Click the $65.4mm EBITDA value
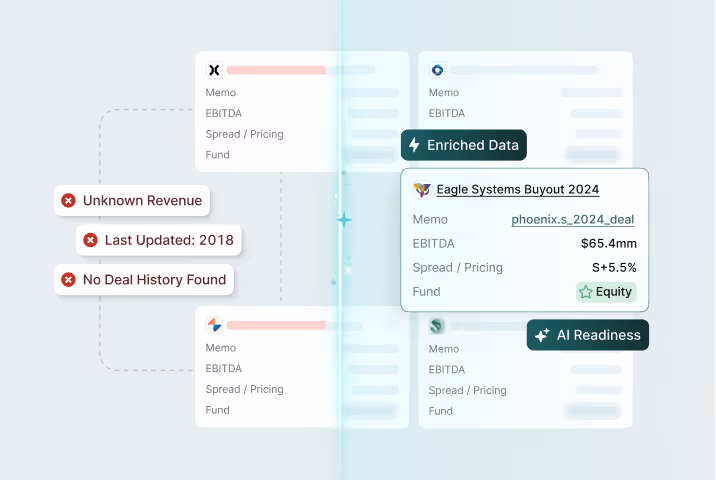This screenshot has width=716, height=480. pos(609,243)
